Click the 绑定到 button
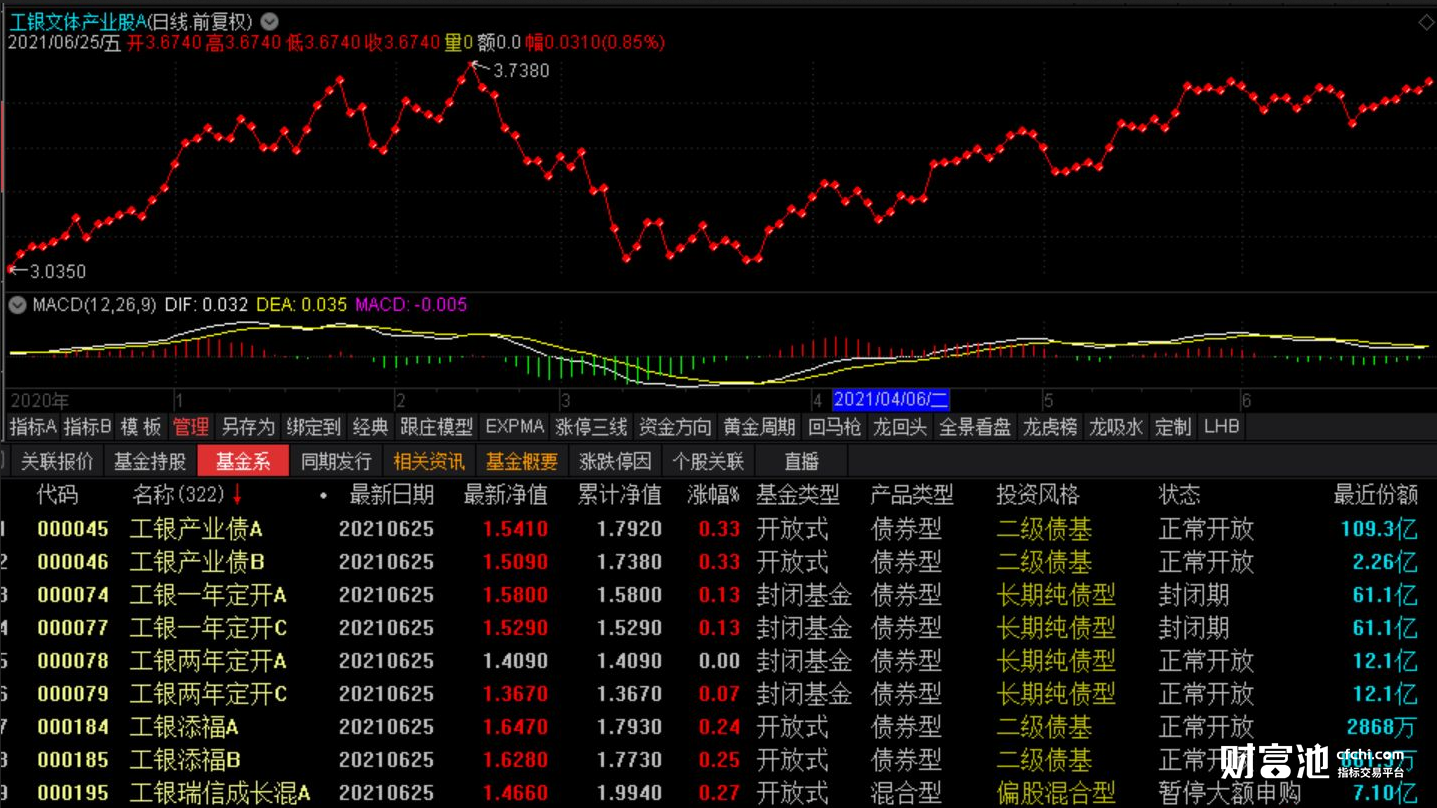This screenshot has height=808, width=1437. [314, 427]
